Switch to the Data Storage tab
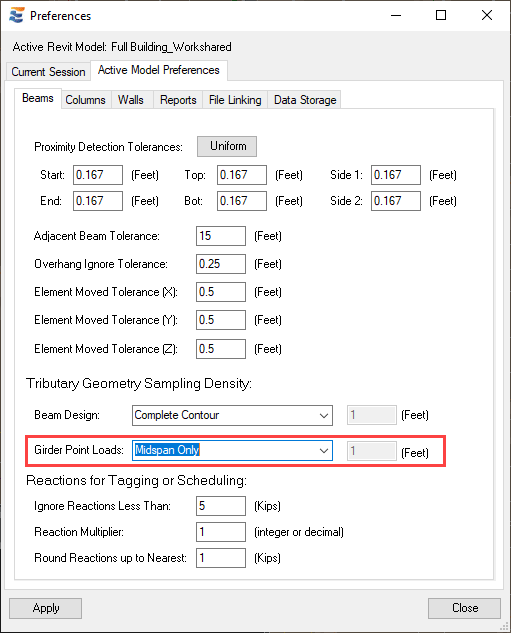The image size is (511, 633). point(305,100)
